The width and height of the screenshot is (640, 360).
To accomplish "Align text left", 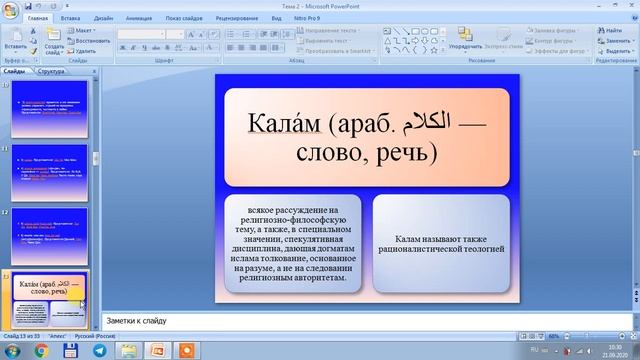I will [230, 48].
